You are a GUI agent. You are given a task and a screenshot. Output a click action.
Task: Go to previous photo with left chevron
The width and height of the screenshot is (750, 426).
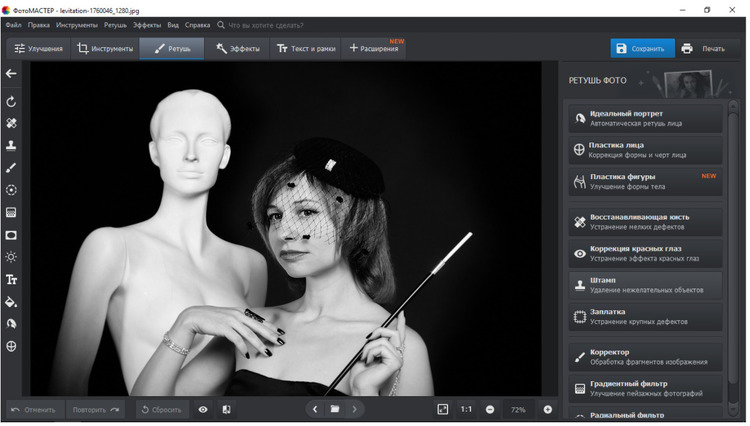315,409
